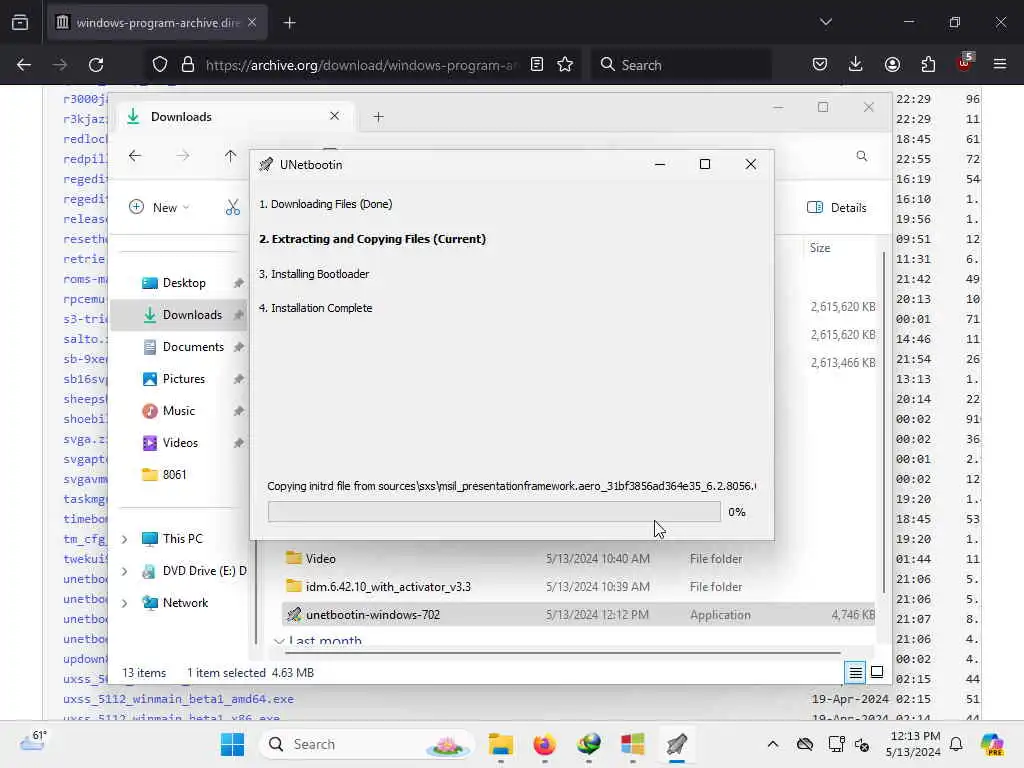The width and height of the screenshot is (1024, 768).
Task: Switch Explorer to details list view
Action: pos(856,672)
